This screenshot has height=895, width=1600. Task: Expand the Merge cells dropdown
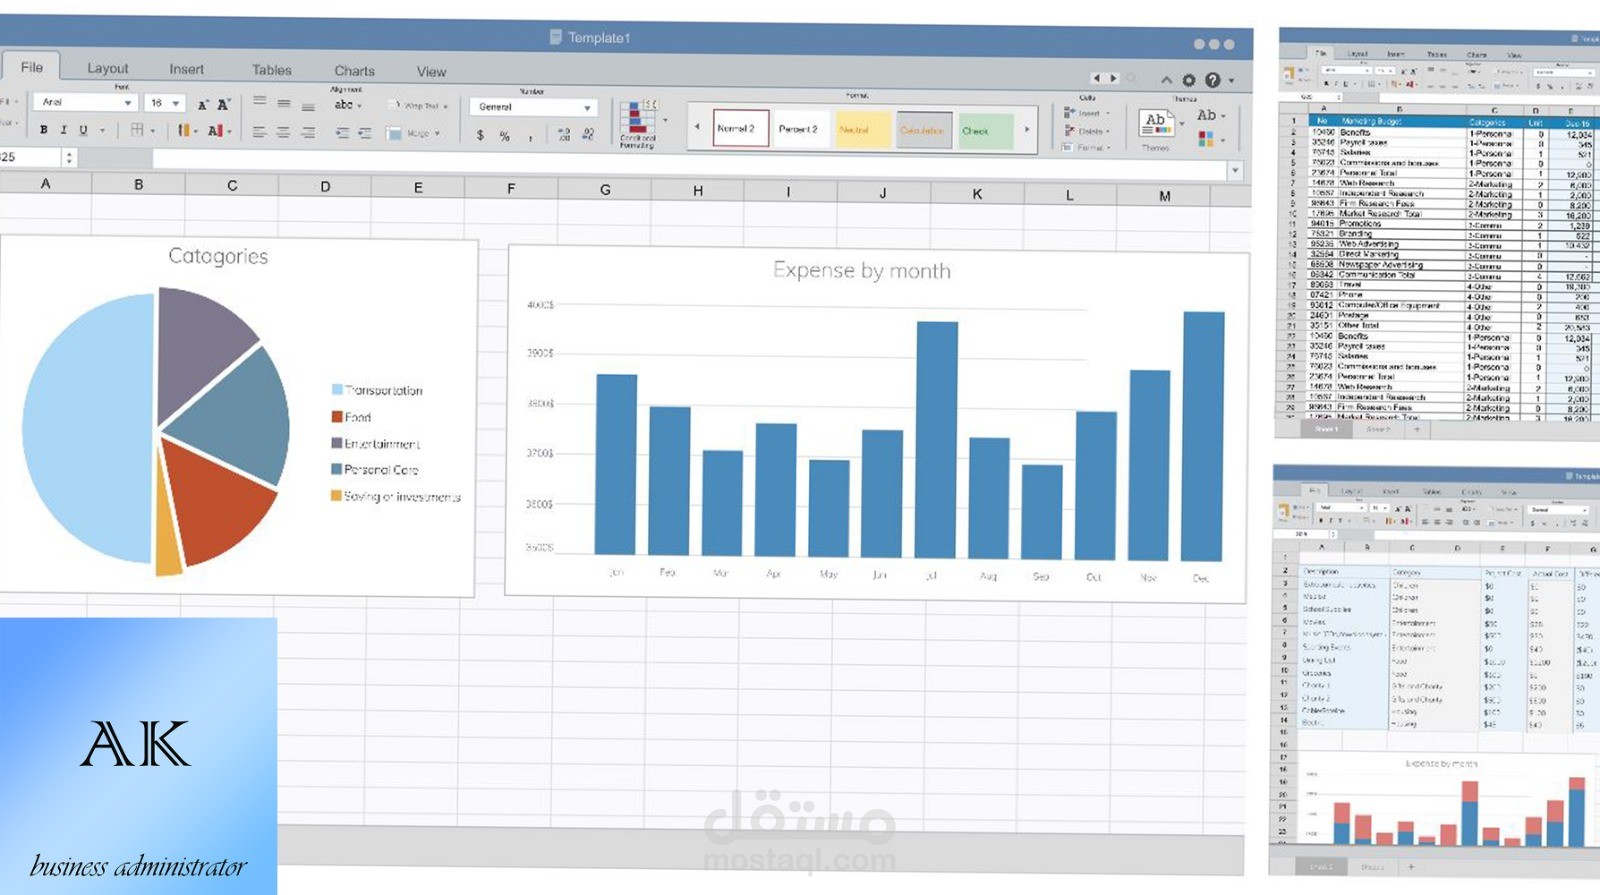(x=437, y=133)
